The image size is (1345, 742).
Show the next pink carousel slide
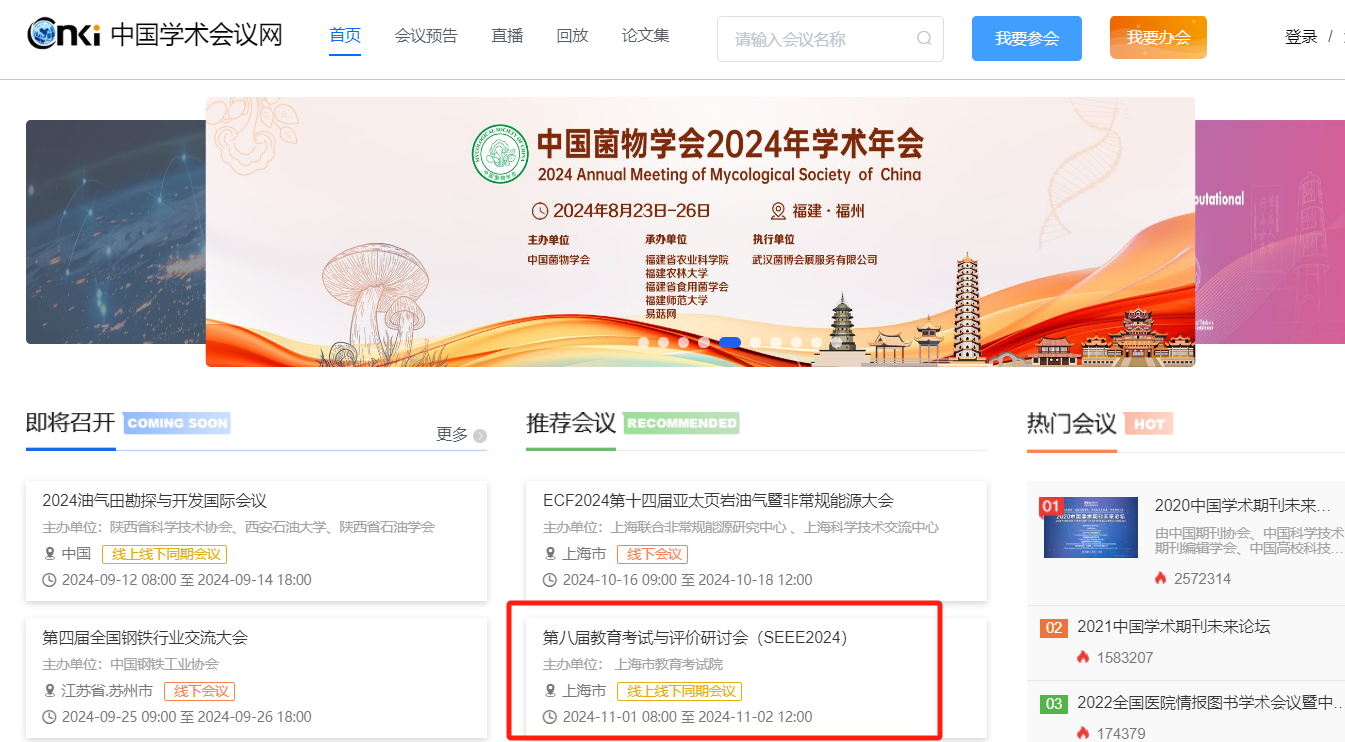tap(1270, 232)
